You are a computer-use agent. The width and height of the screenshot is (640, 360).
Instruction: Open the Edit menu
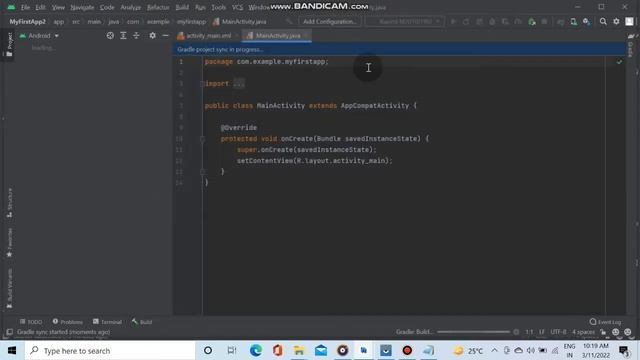click(x=40, y=7)
